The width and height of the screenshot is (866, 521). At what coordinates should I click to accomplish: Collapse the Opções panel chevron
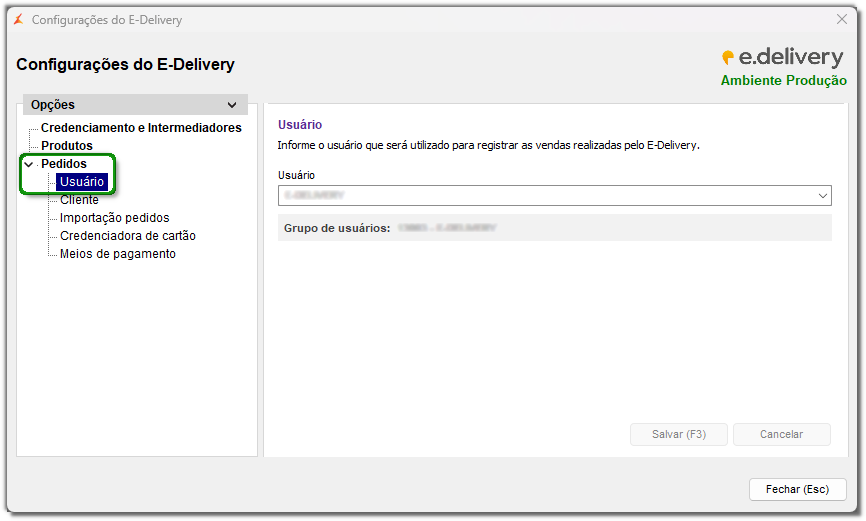[x=232, y=105]
